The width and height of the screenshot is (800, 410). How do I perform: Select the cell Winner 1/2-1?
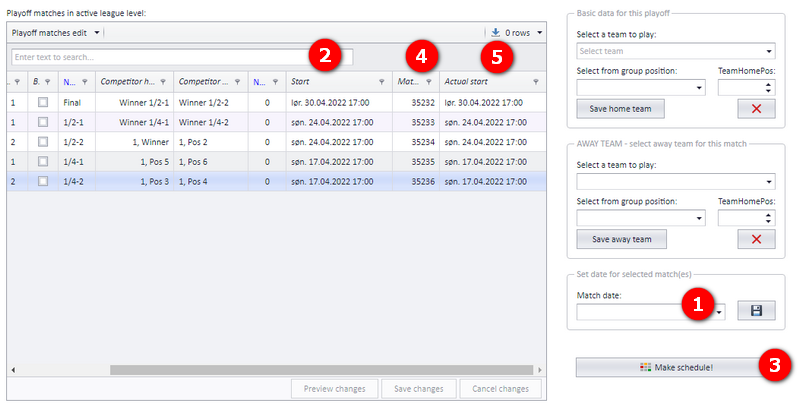coord(135,102)
